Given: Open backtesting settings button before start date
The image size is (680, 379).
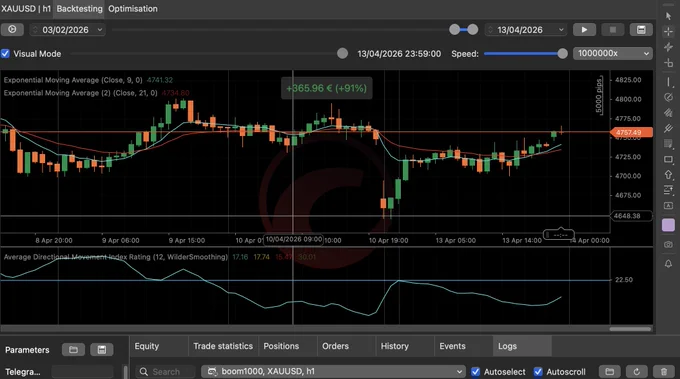Looking at the screenshot, I should pos(12,29).
